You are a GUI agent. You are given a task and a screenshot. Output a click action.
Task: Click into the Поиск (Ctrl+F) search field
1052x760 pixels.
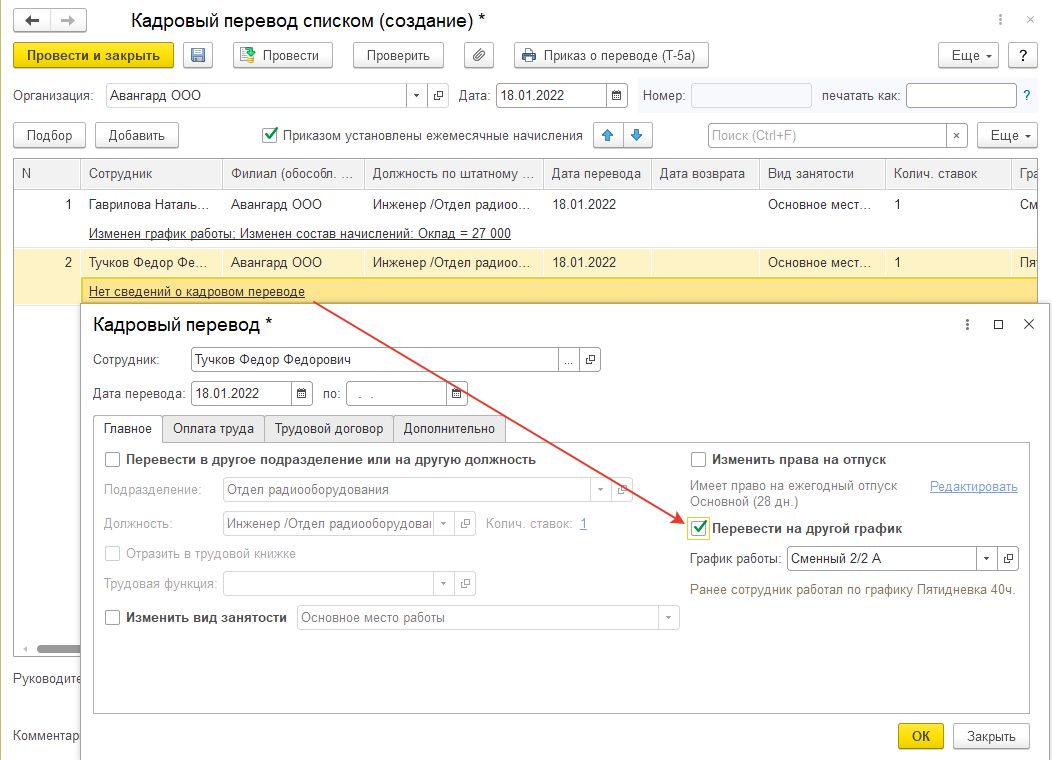[827, 135]
